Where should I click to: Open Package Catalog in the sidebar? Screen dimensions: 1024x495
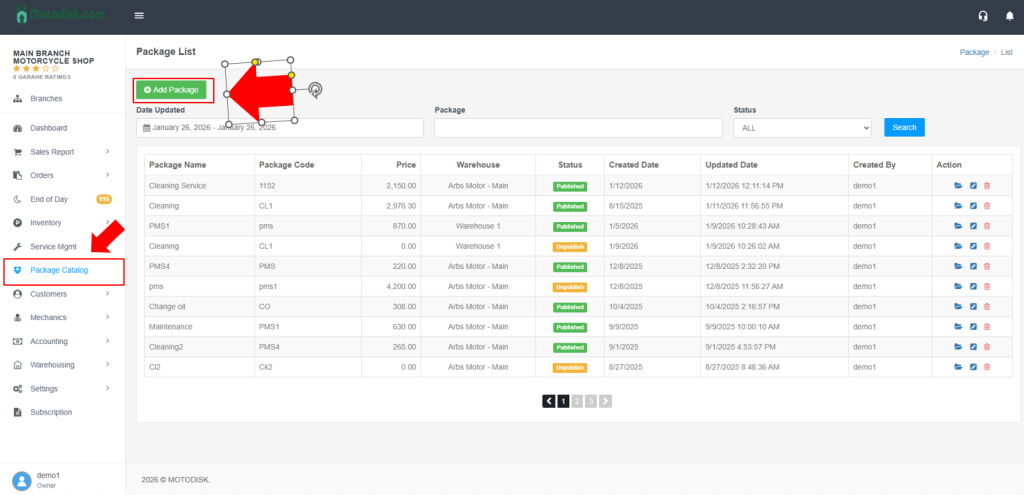click(59, 270)
